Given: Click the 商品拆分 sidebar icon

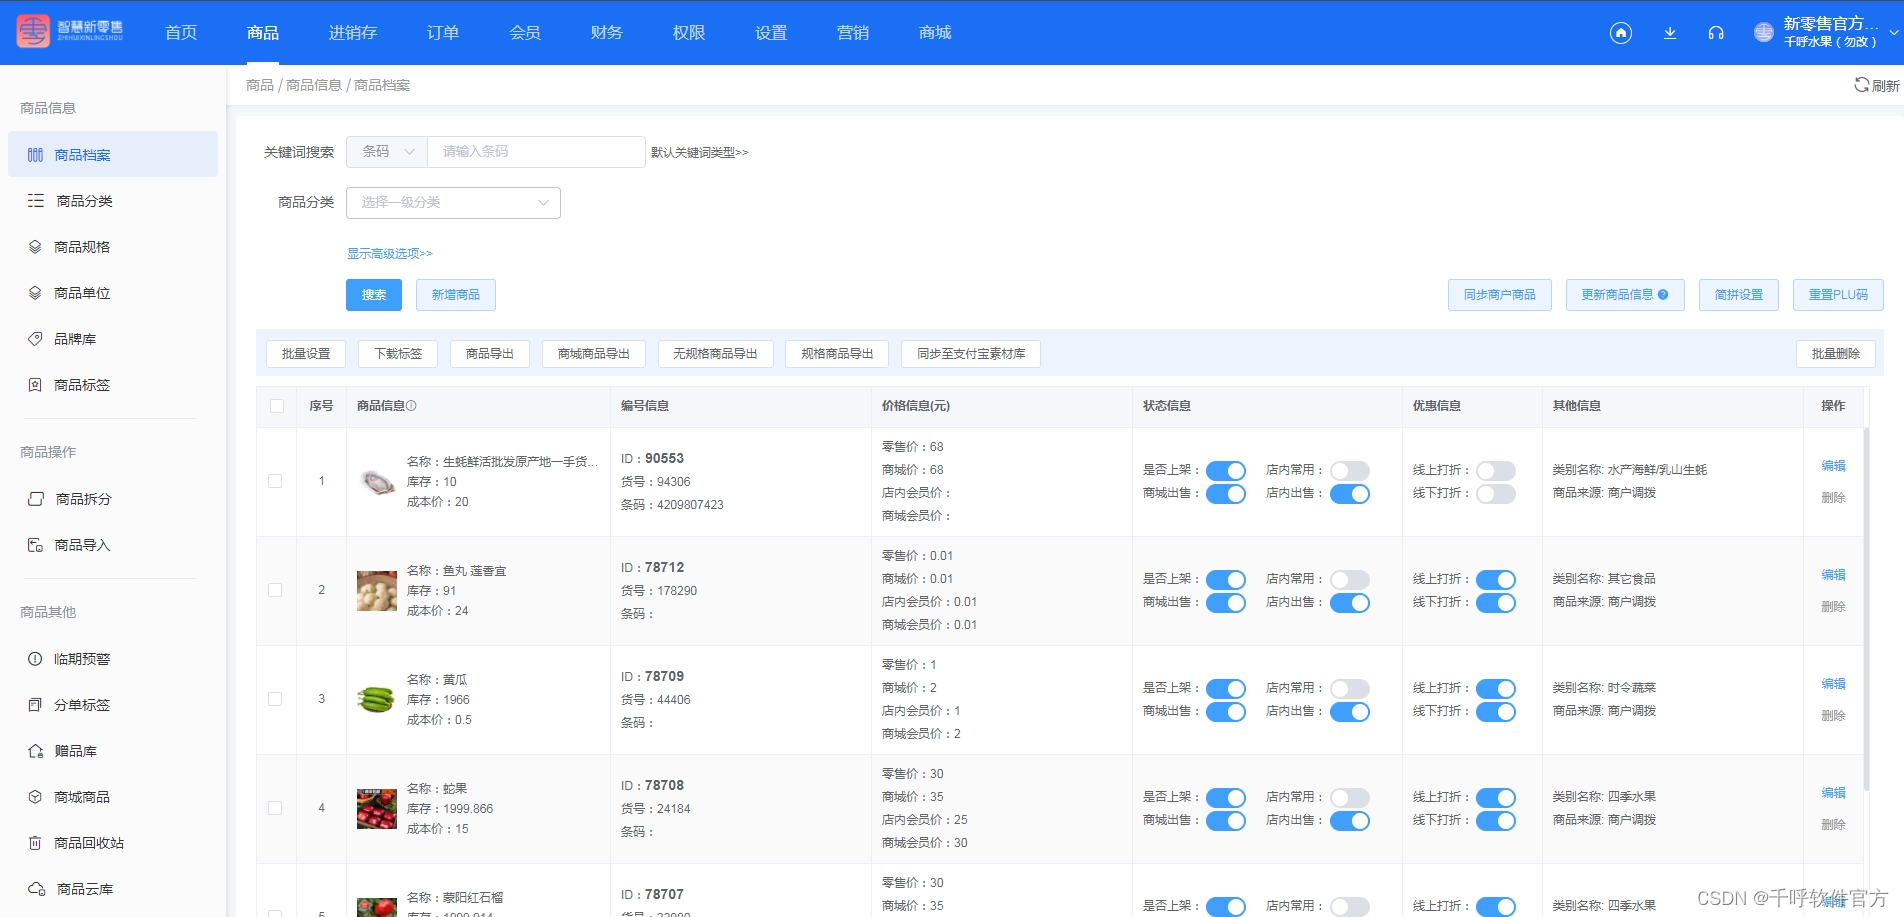Looking at the screenshot, I should point(36,499).
